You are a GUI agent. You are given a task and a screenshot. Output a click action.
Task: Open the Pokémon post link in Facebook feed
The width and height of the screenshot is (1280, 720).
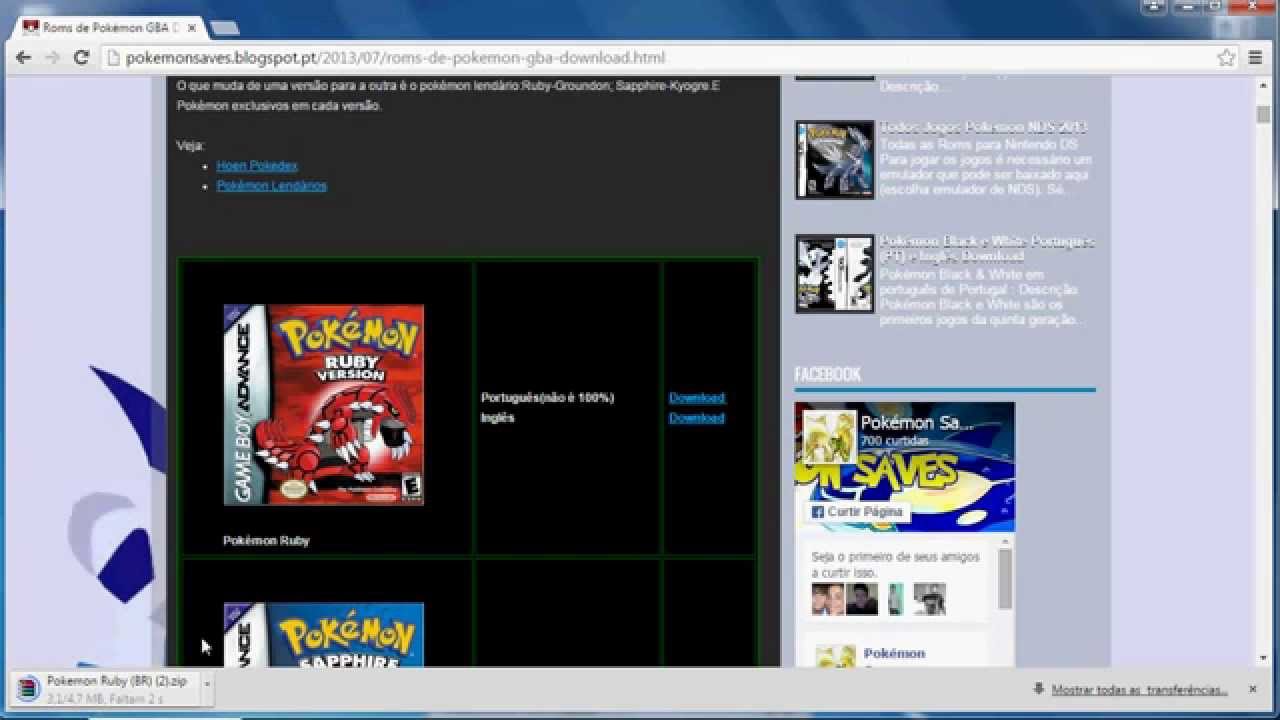pyautogui.click(x=894, y=654)
